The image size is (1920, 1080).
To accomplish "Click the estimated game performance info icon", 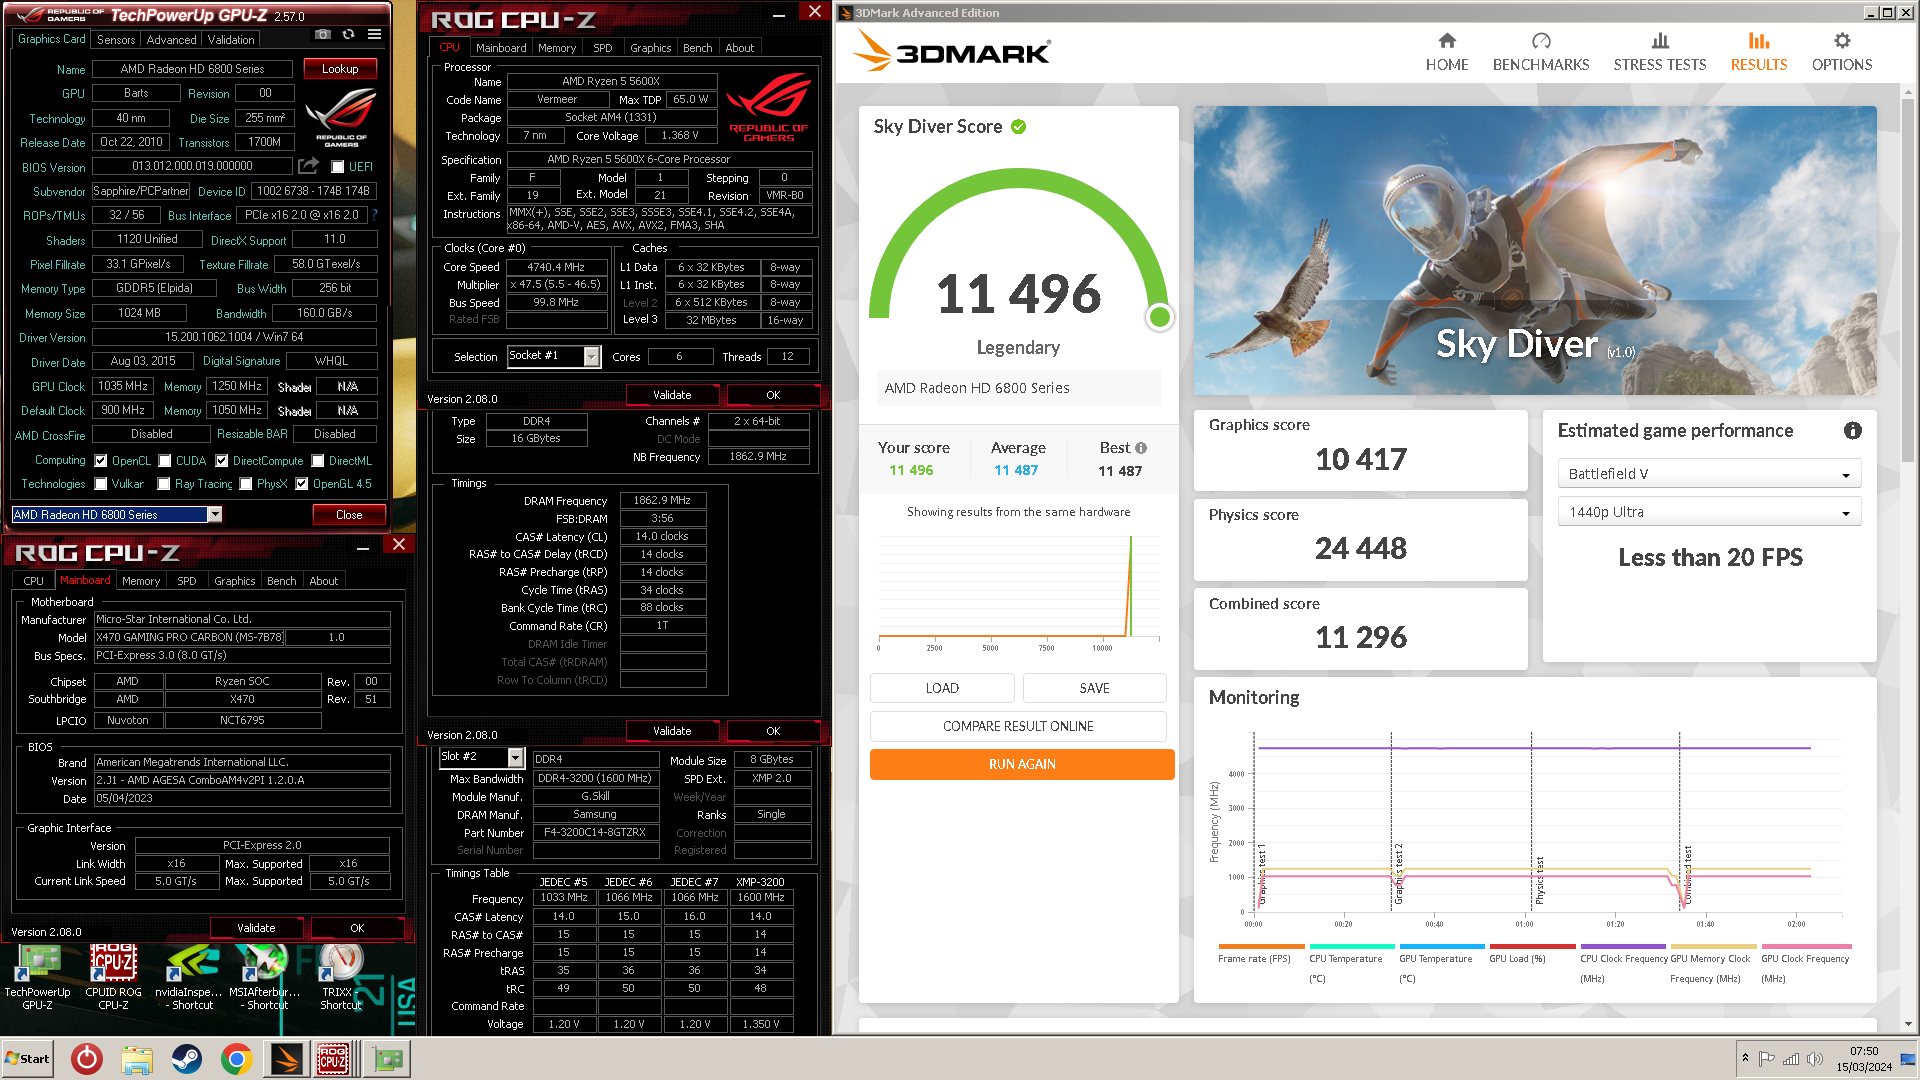I will tap(1852, 430).
